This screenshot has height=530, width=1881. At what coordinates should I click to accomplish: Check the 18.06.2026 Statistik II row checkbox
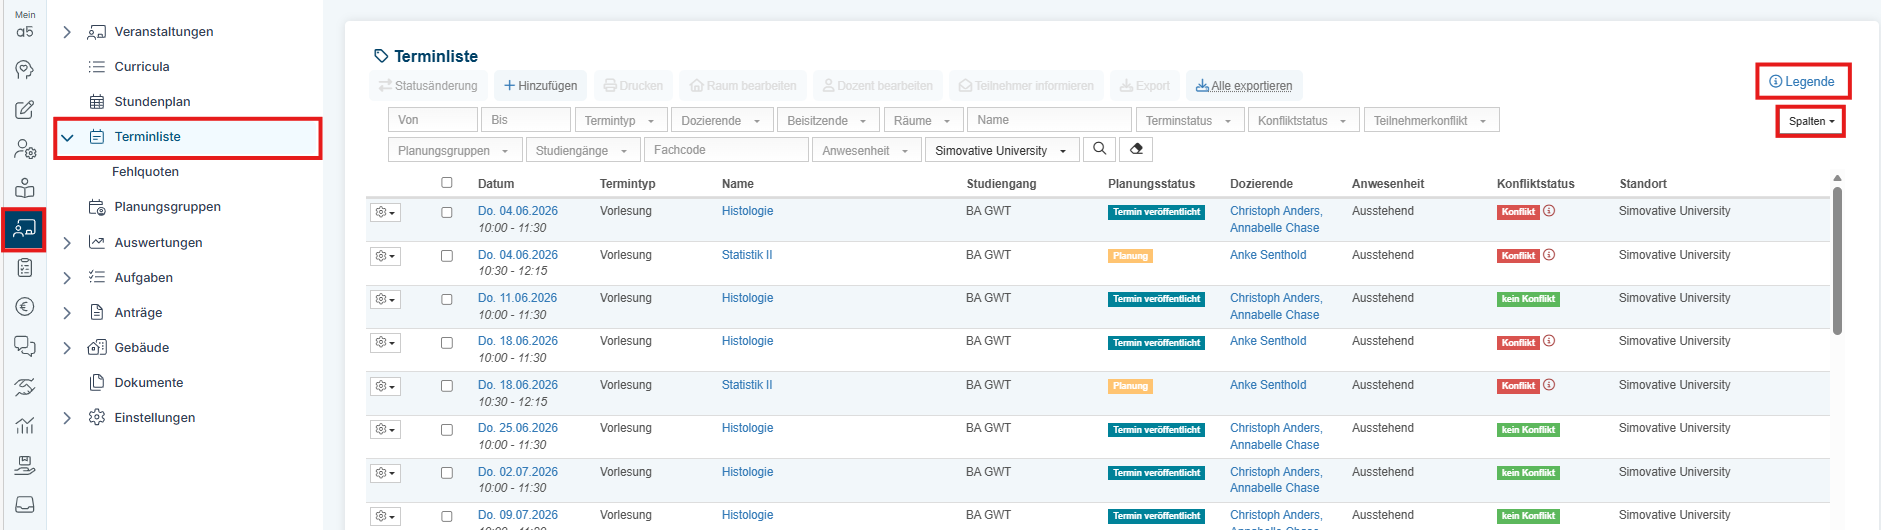pyautogui.click(x=447, y=386)
